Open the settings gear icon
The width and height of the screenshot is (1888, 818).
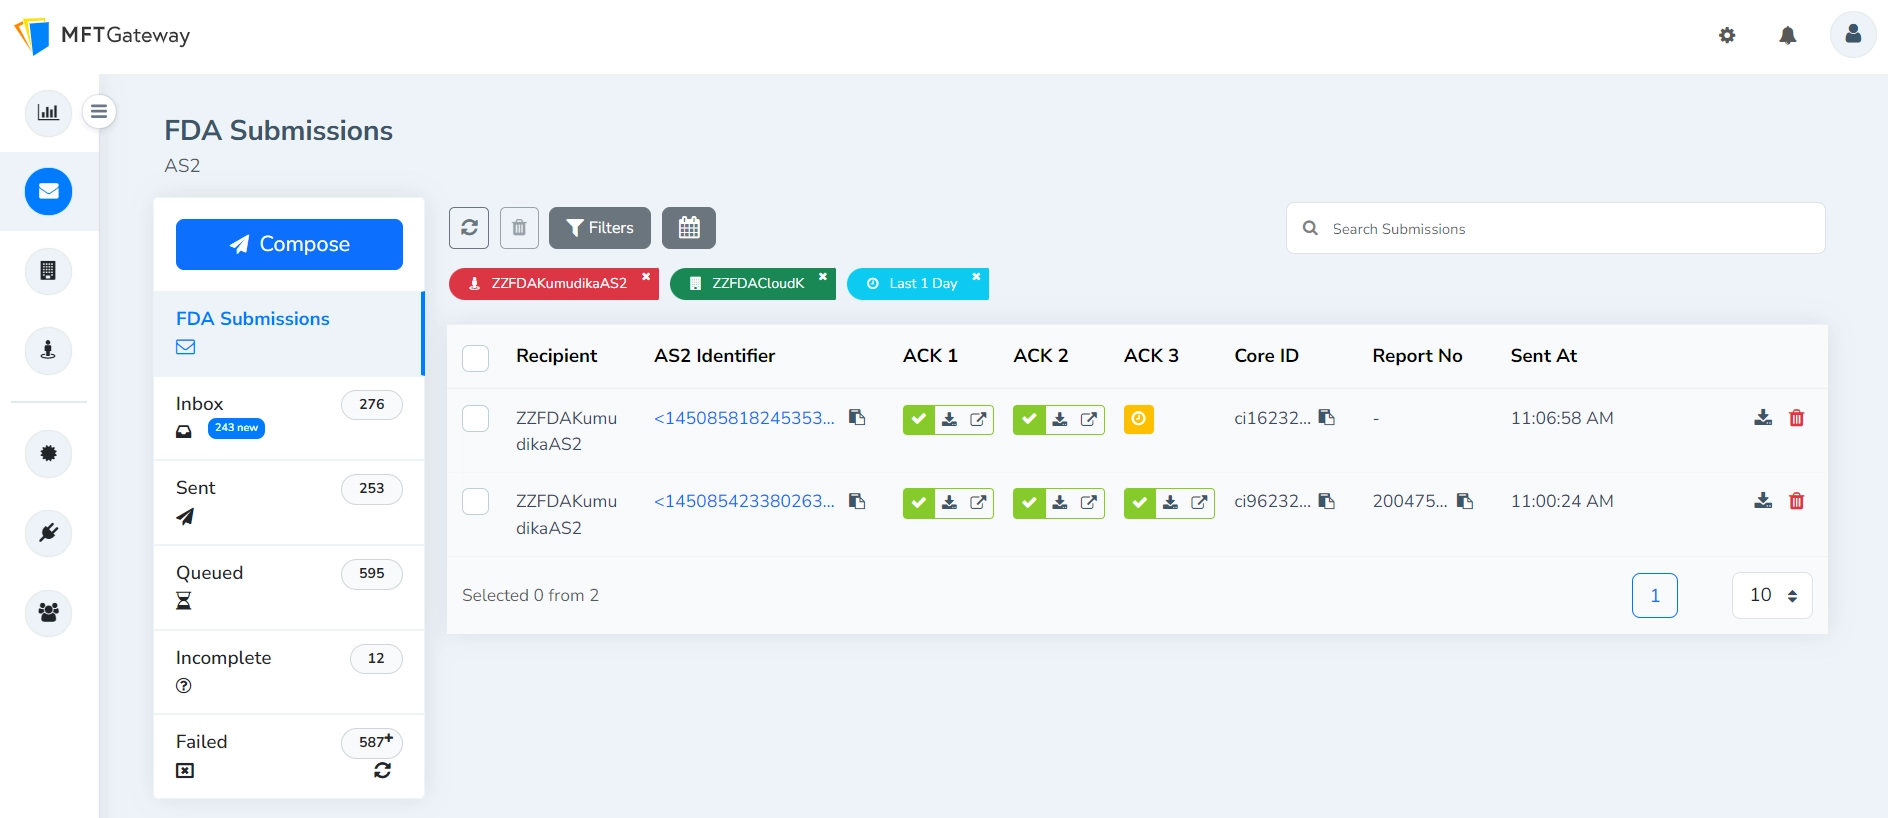pyautogui.click(x=1727, y=36)
